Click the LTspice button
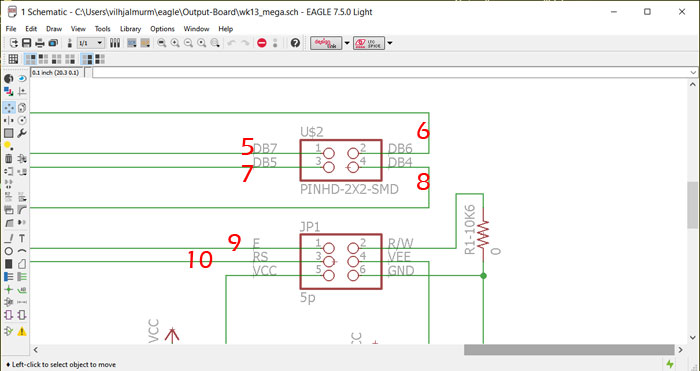Screen dimensions: 700x371 tap(369, 43)
